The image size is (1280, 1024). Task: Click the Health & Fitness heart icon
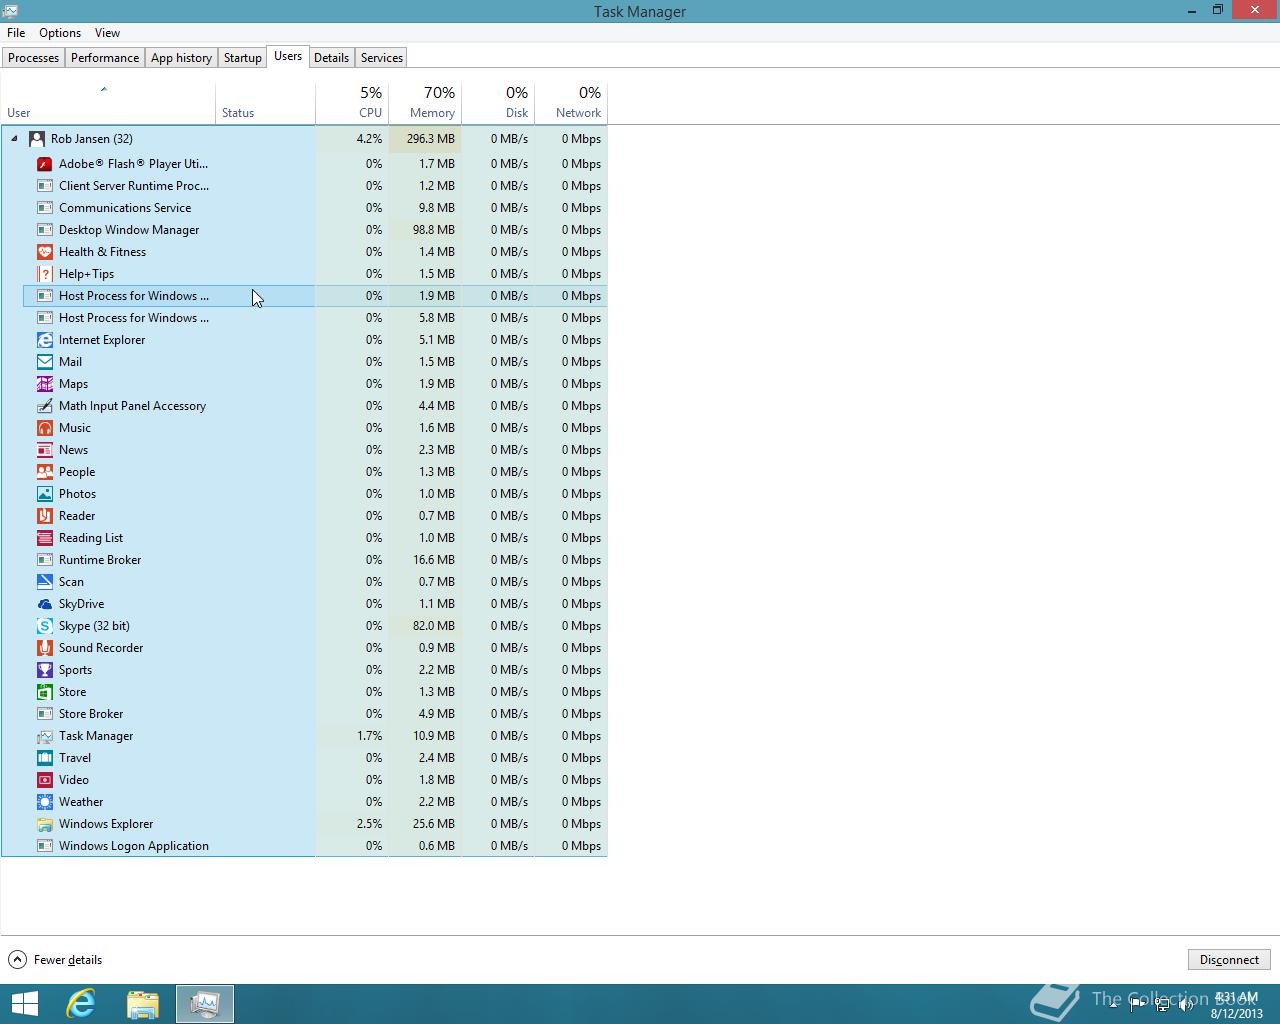44,252
